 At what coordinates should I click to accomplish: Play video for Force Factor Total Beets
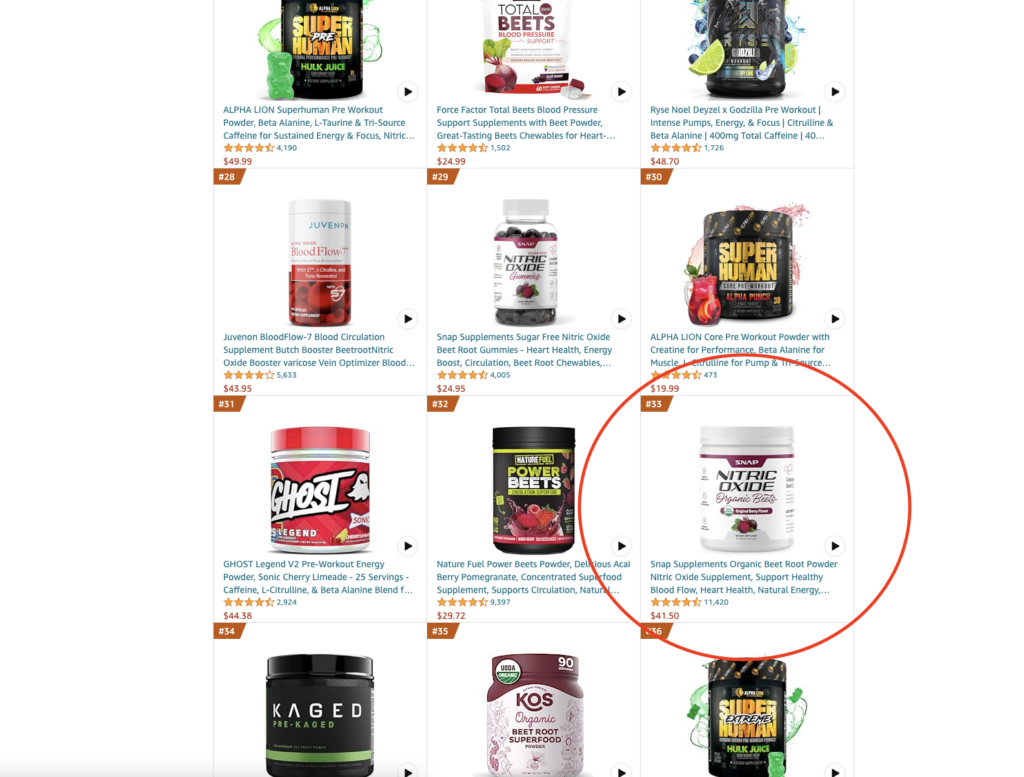coord(621,92)
